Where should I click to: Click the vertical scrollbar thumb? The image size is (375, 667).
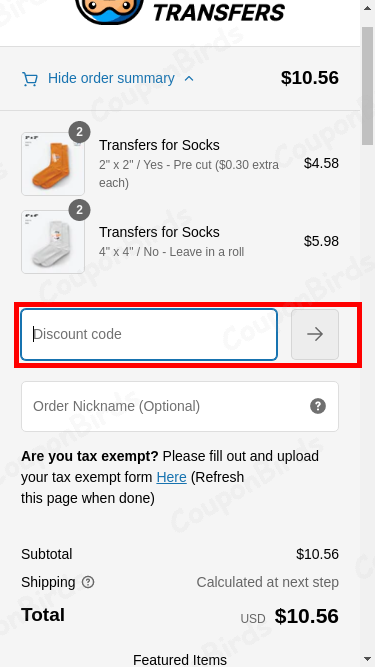point(367,85)
